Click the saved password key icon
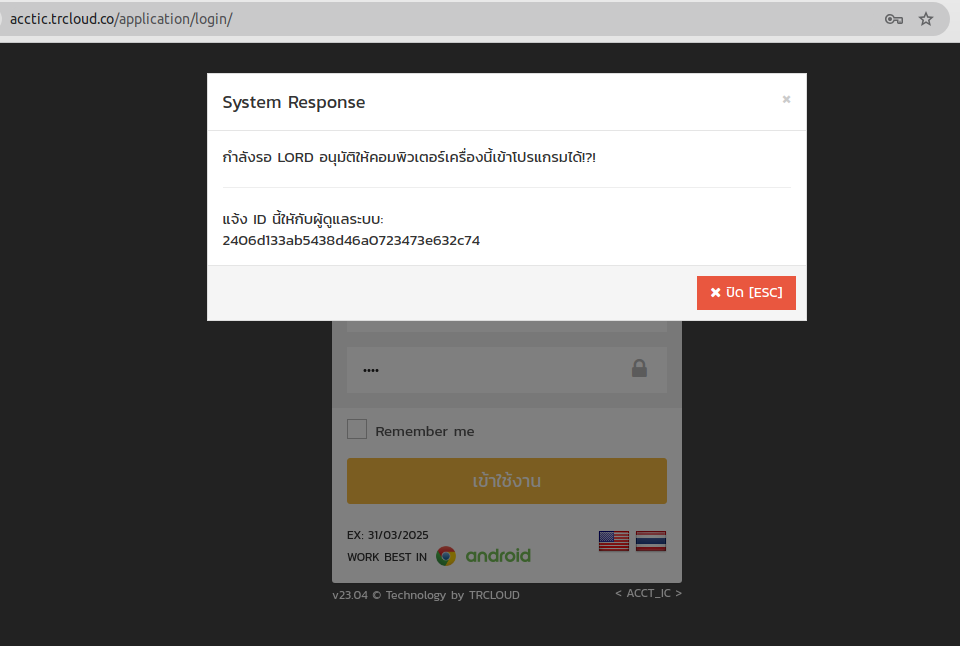 point(894,19)
